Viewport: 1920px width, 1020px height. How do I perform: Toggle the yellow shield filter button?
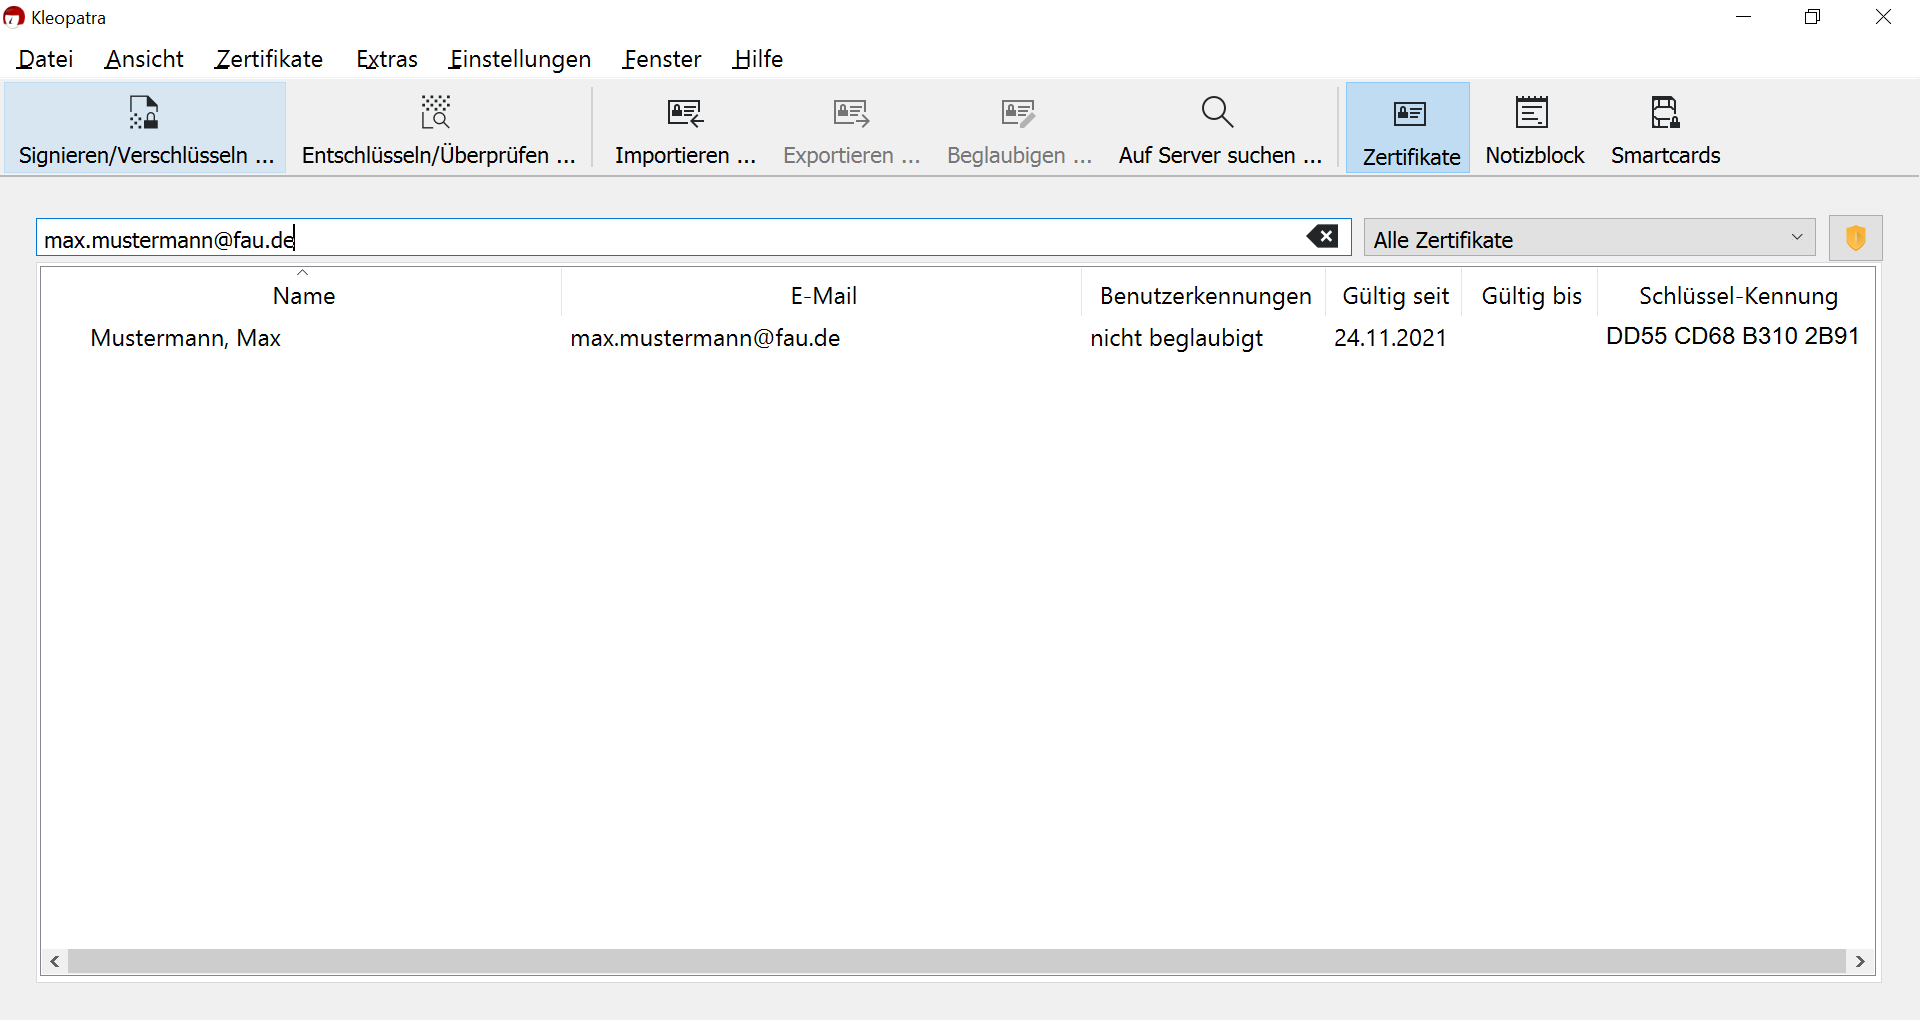click(x=1855, y=238)
